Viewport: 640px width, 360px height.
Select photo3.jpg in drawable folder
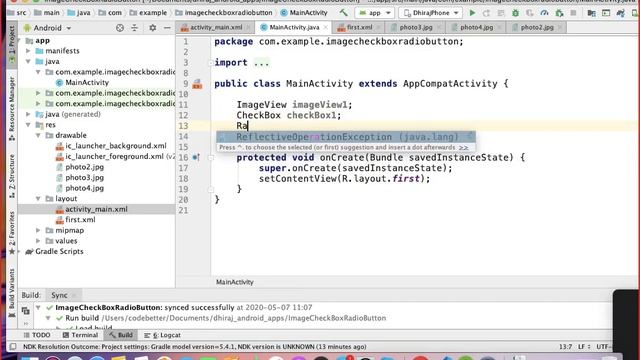pyautogui.click(x=84, y=178)
